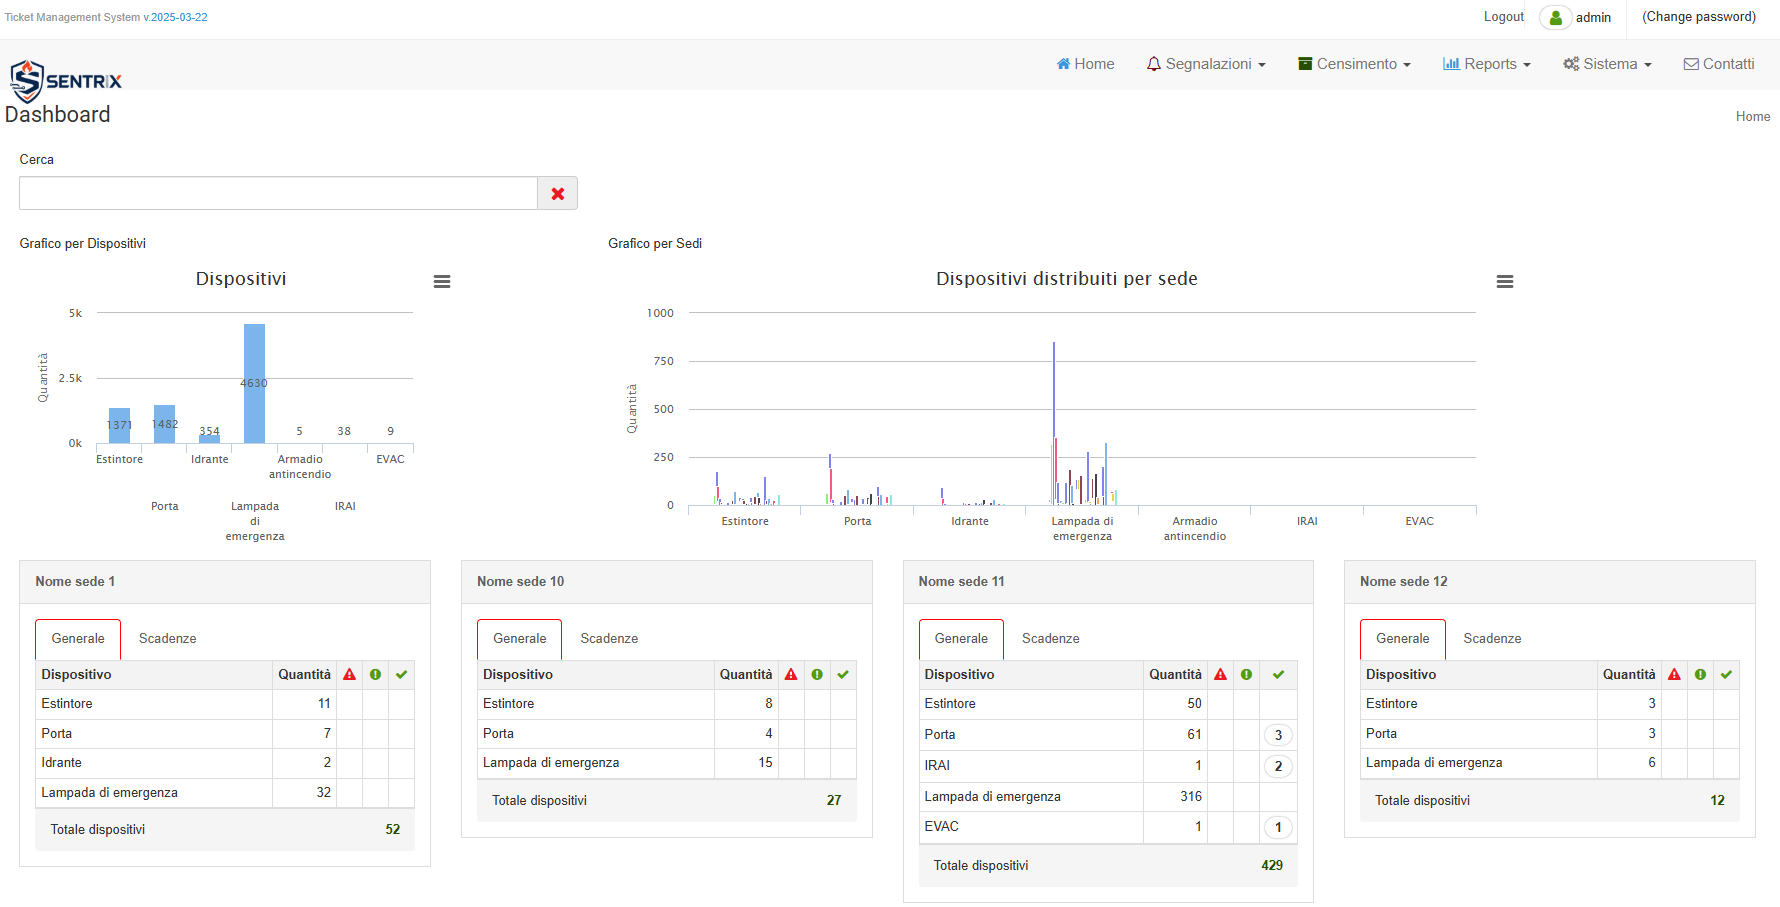The image size is (1780, 907).
Task: Open the Reports dropdown menu
Action: point(1487,64)
